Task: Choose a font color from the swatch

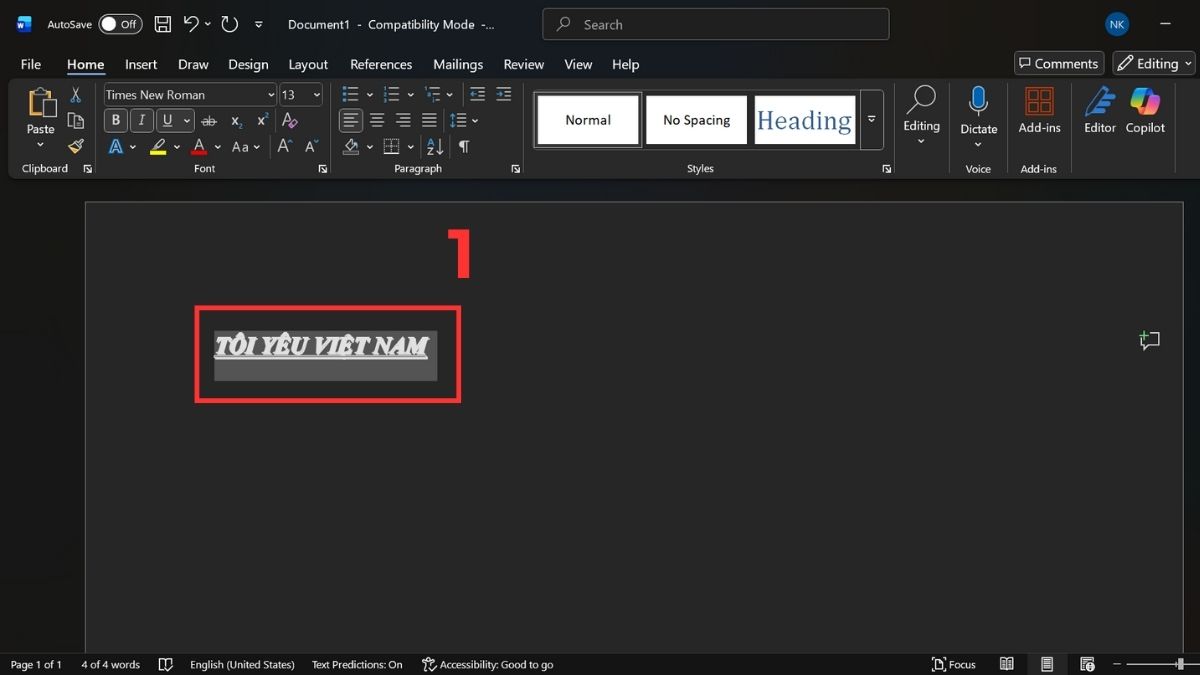Action: tap(198, 147)
